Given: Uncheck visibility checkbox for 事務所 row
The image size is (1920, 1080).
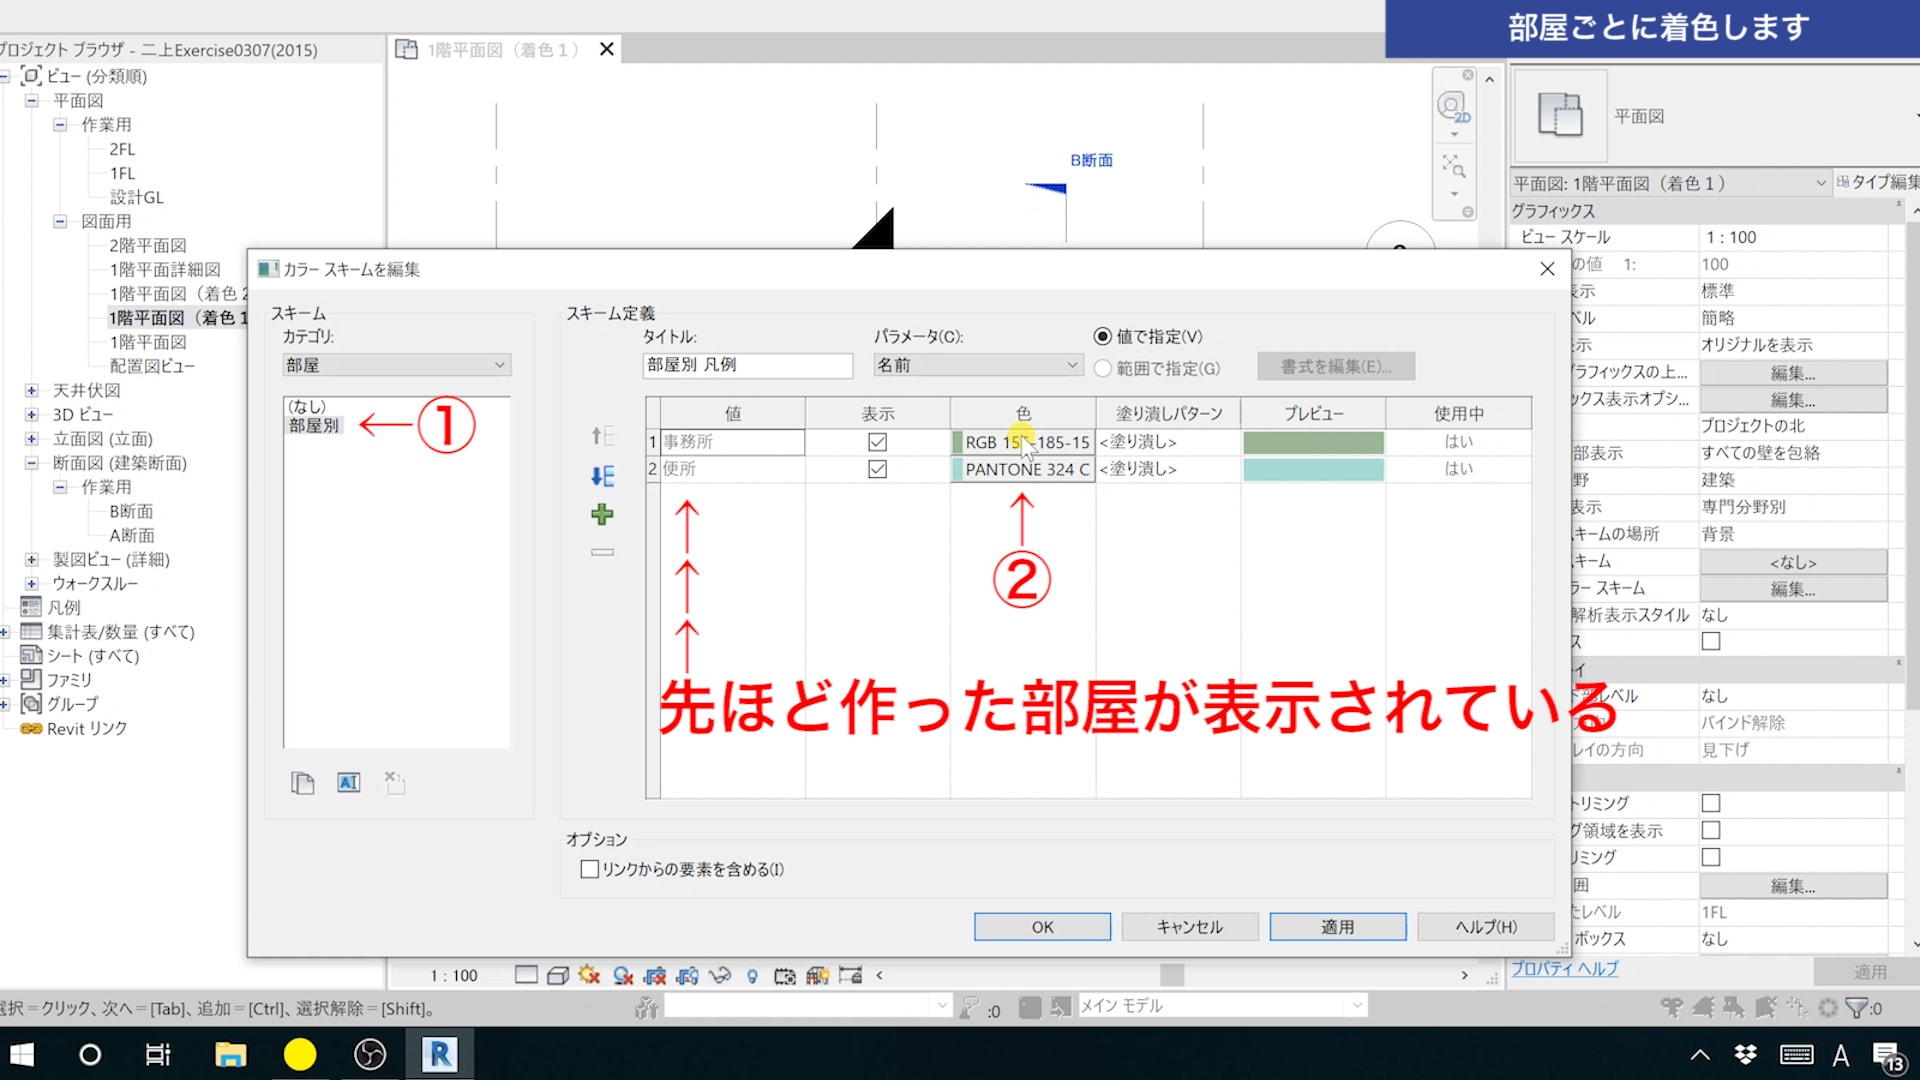Looking at the screenshot, I should [x=877, y=442].
